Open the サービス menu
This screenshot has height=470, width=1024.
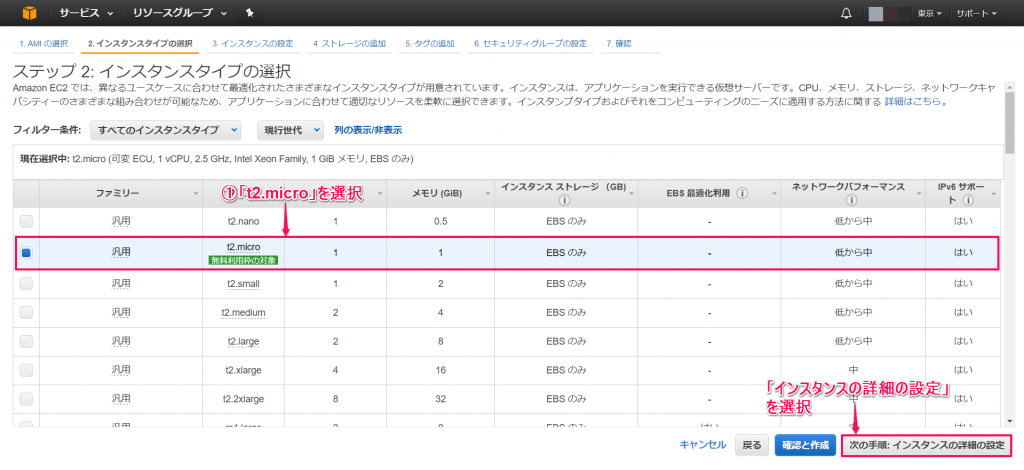86,13
